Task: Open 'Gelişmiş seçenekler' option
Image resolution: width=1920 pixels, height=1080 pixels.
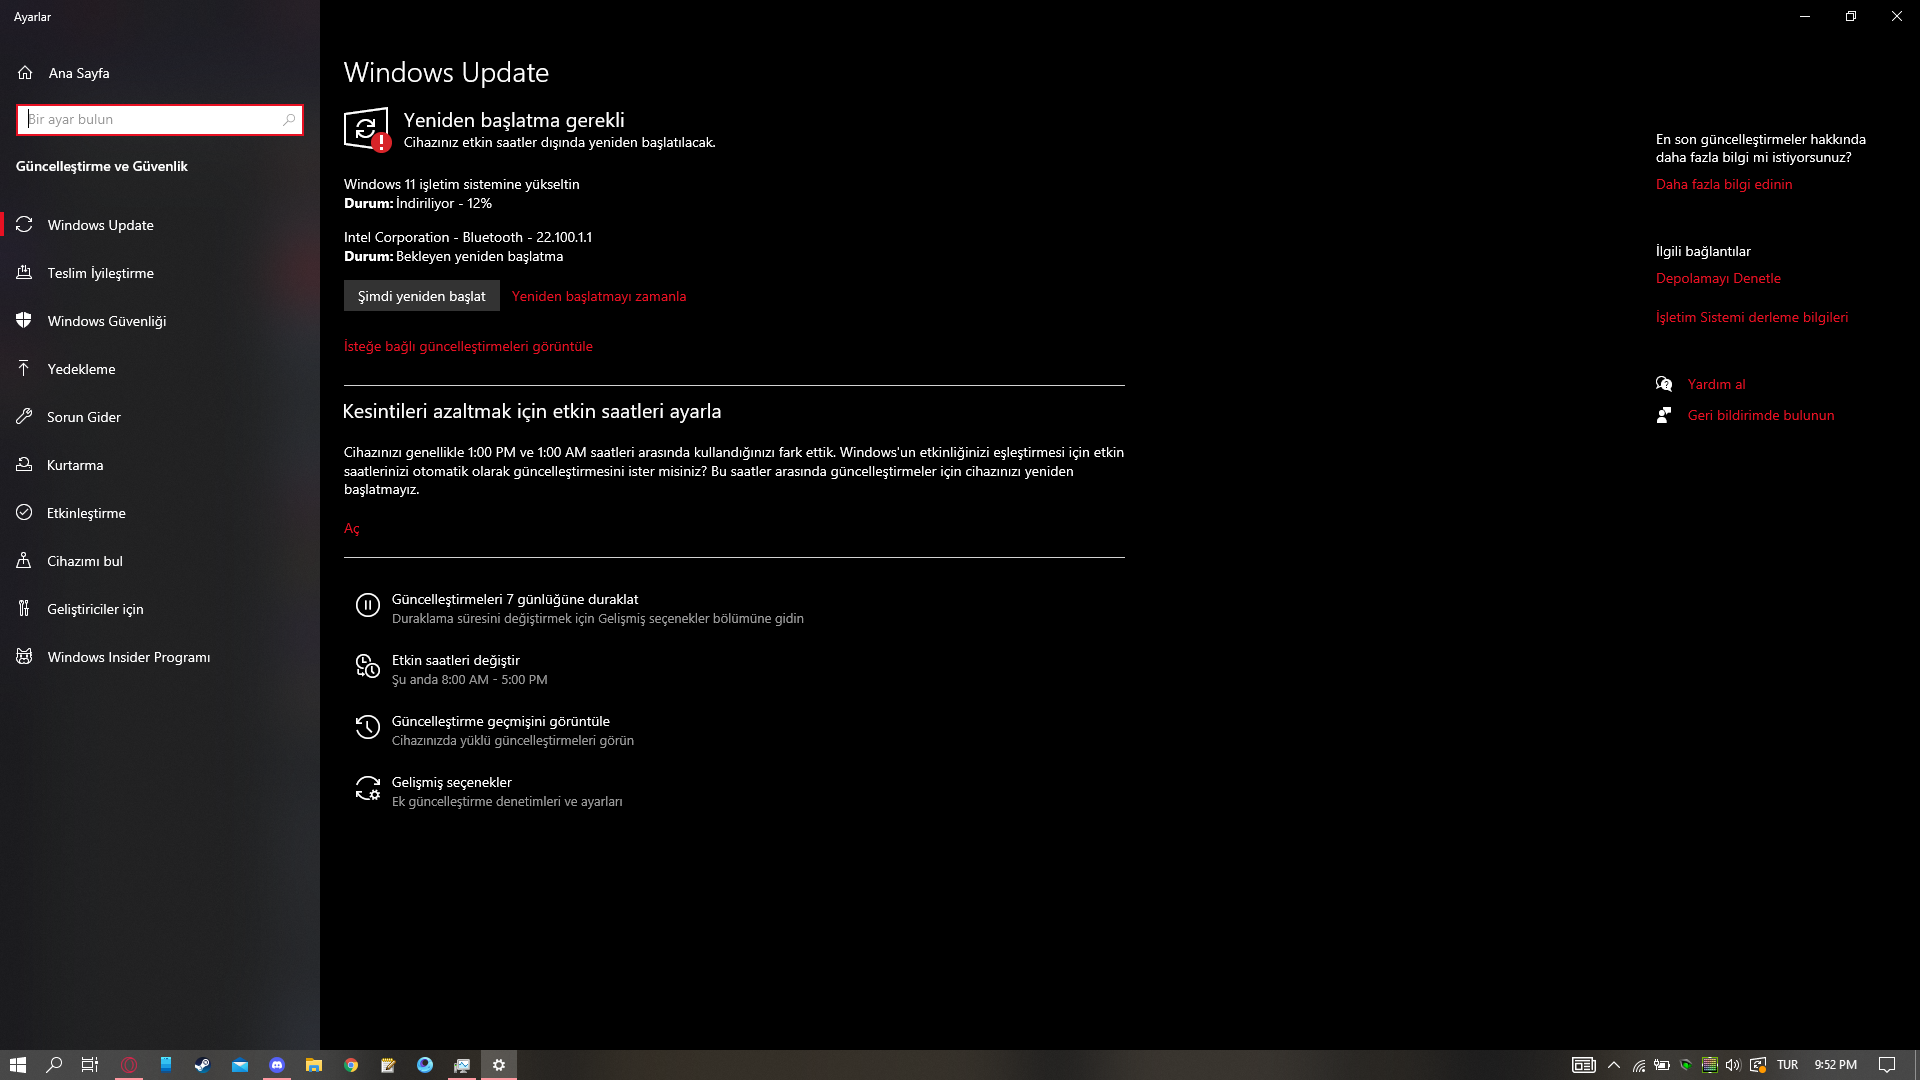Action: pos(507,791)
